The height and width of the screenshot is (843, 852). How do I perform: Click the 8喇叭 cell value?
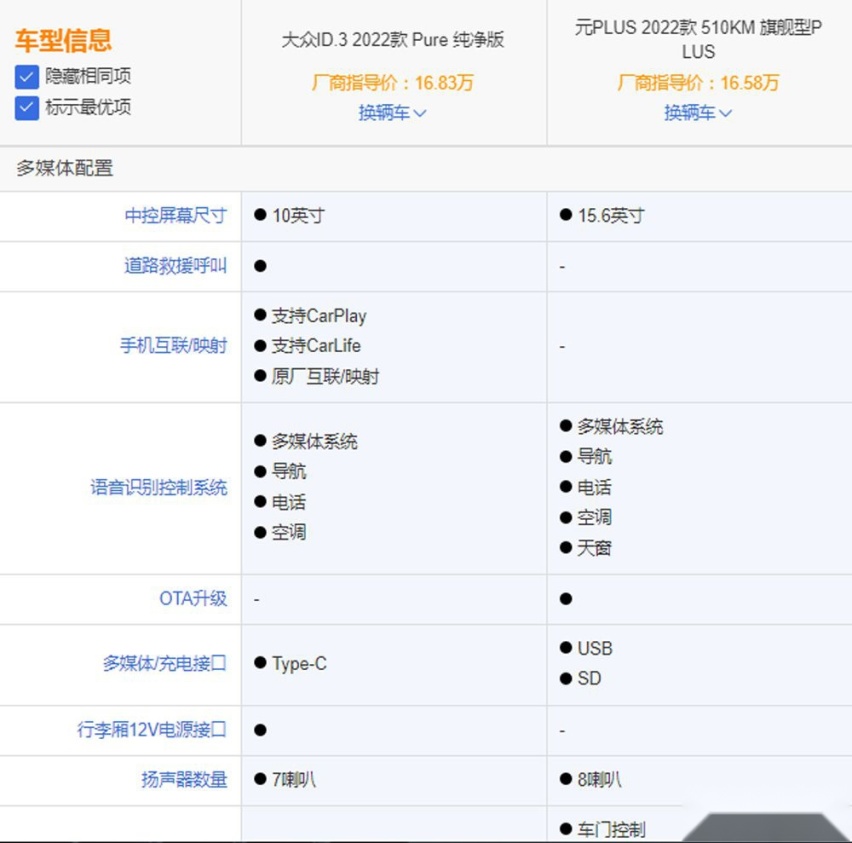point(599,779)
